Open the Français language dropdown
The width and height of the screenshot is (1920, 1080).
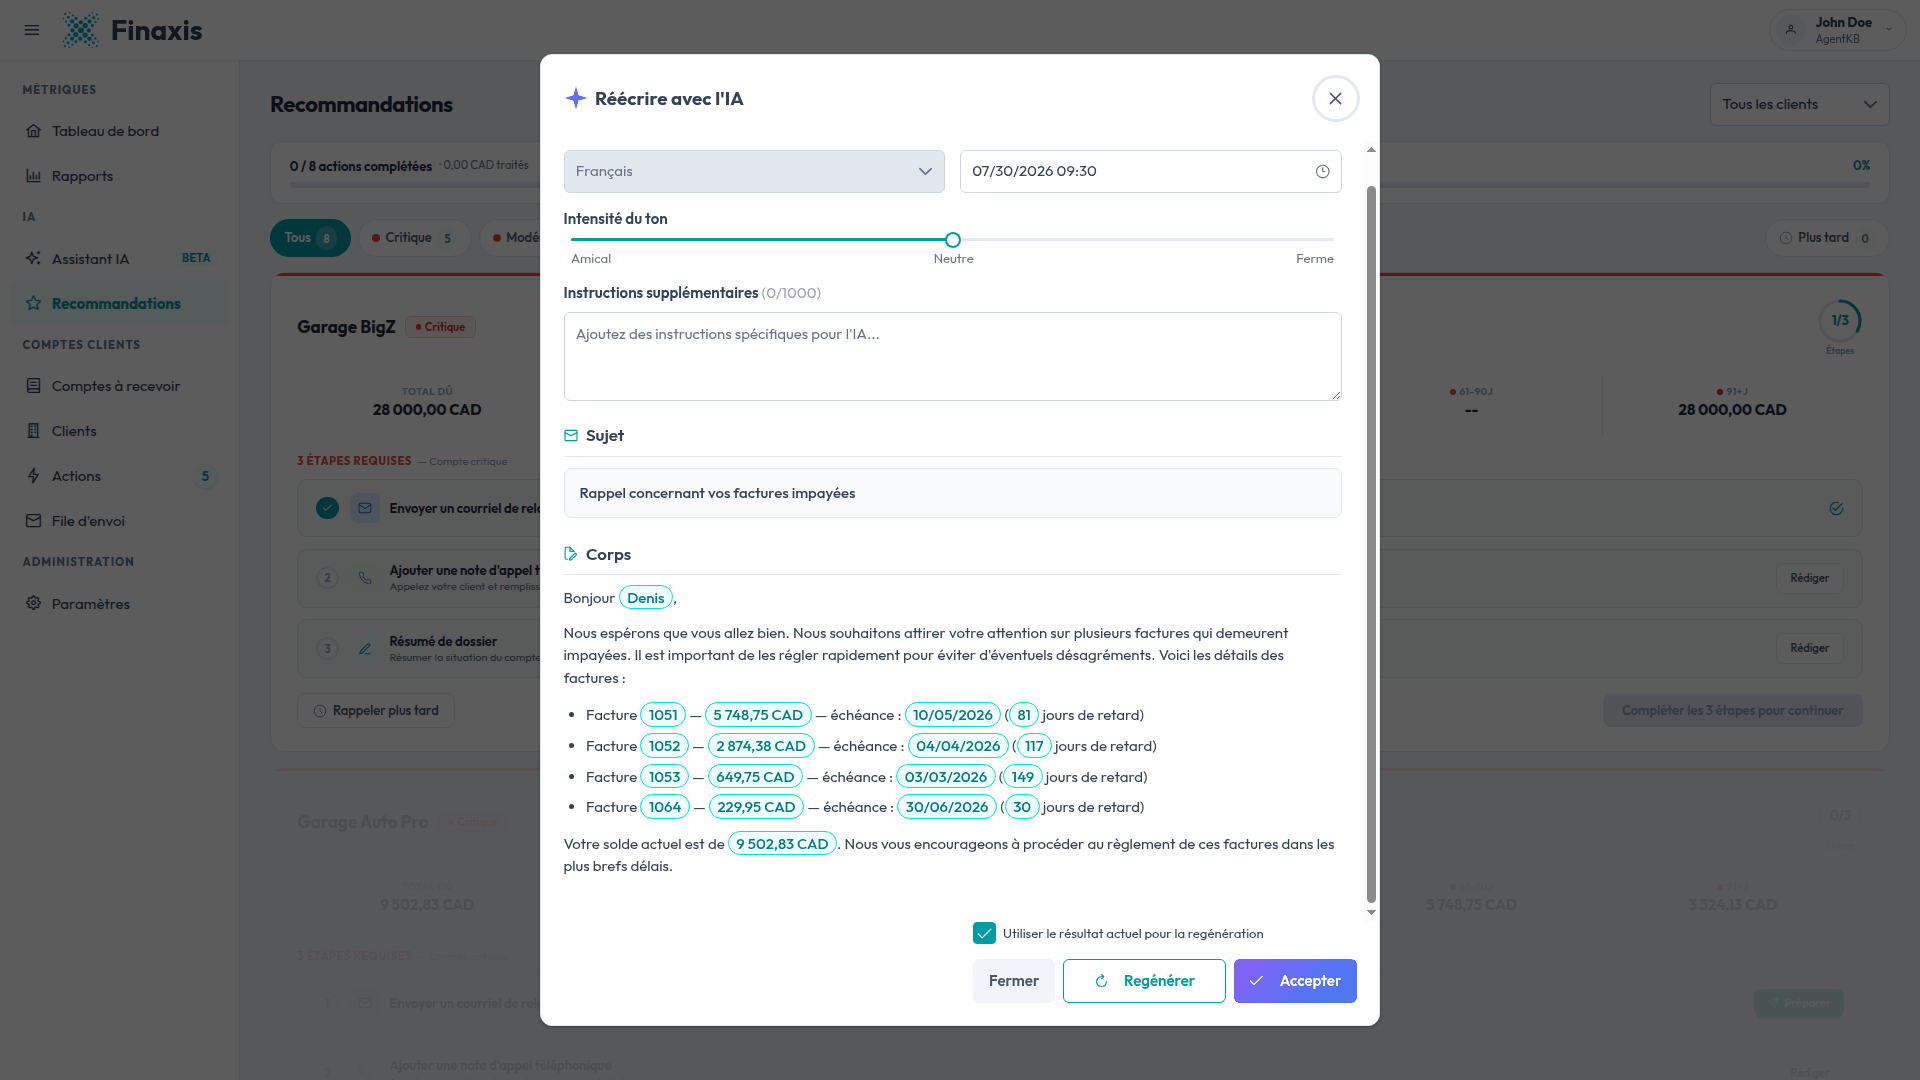(754, 172)
